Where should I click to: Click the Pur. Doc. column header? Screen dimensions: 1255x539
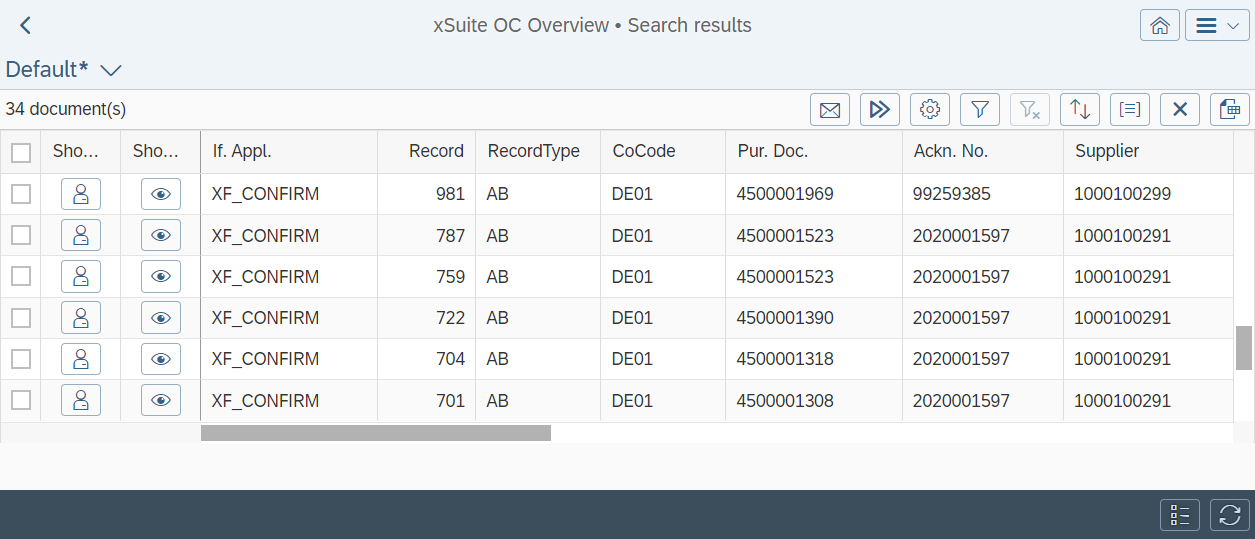[772, 152]
